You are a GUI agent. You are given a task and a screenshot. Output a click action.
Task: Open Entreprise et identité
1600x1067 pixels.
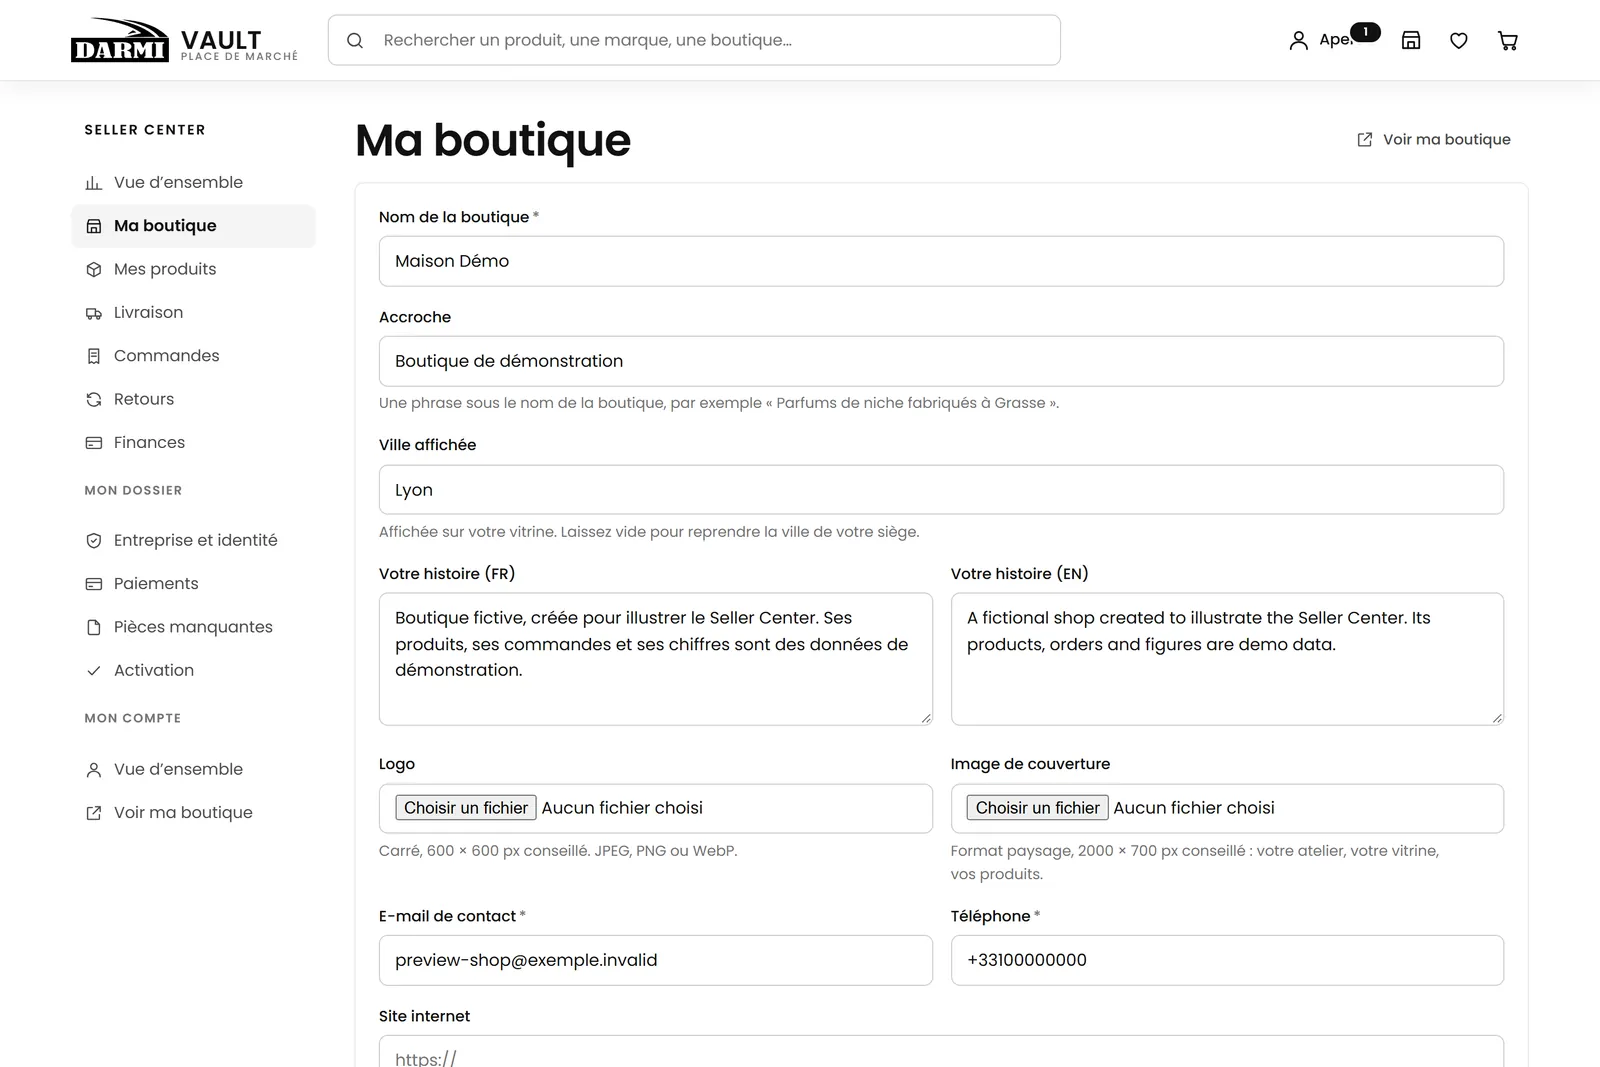click(x=193, y=540)
